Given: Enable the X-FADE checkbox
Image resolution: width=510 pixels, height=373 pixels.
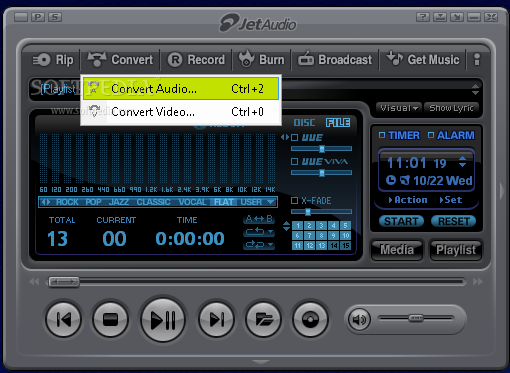Looking at the screenshot, I should click(x=294, y=201).
